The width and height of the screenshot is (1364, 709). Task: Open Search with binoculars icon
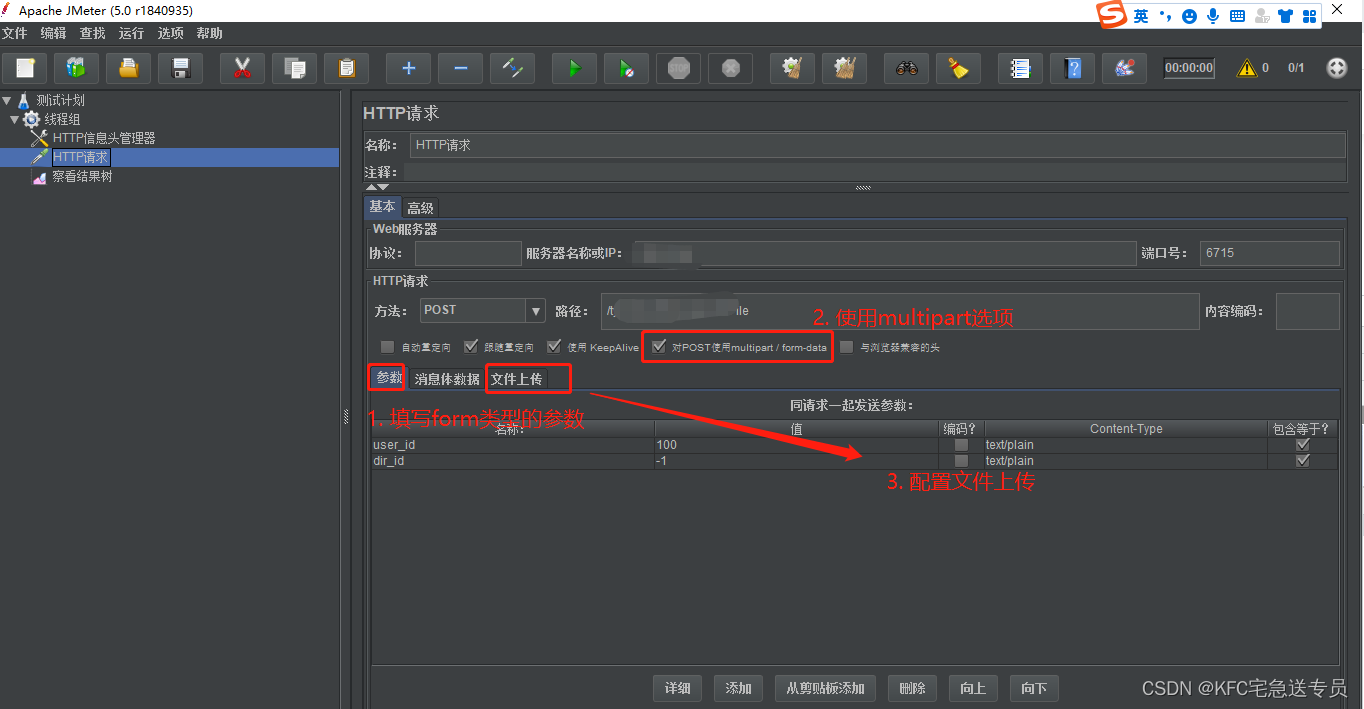(x=906, y=68)
